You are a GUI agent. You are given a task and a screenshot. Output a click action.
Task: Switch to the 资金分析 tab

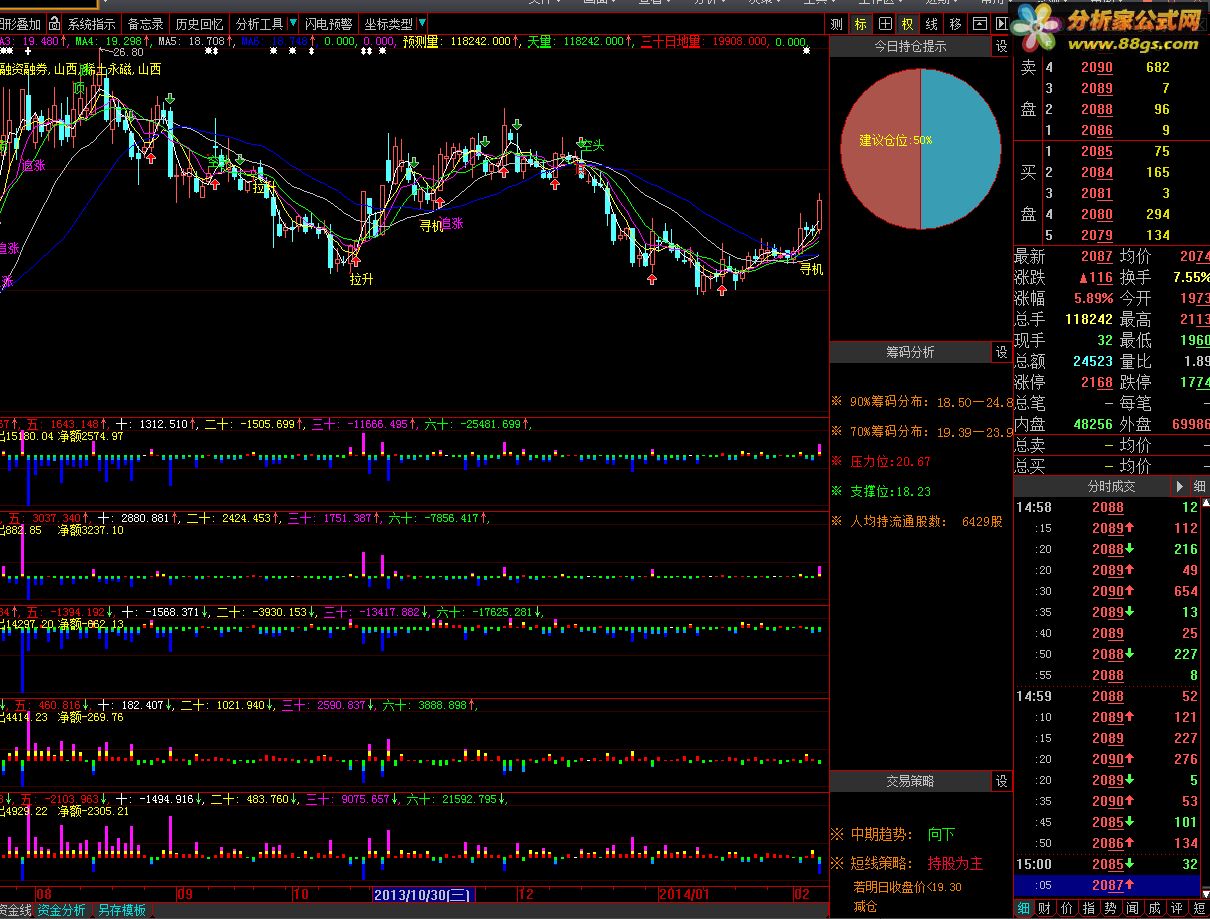click(x=61, y=910)
